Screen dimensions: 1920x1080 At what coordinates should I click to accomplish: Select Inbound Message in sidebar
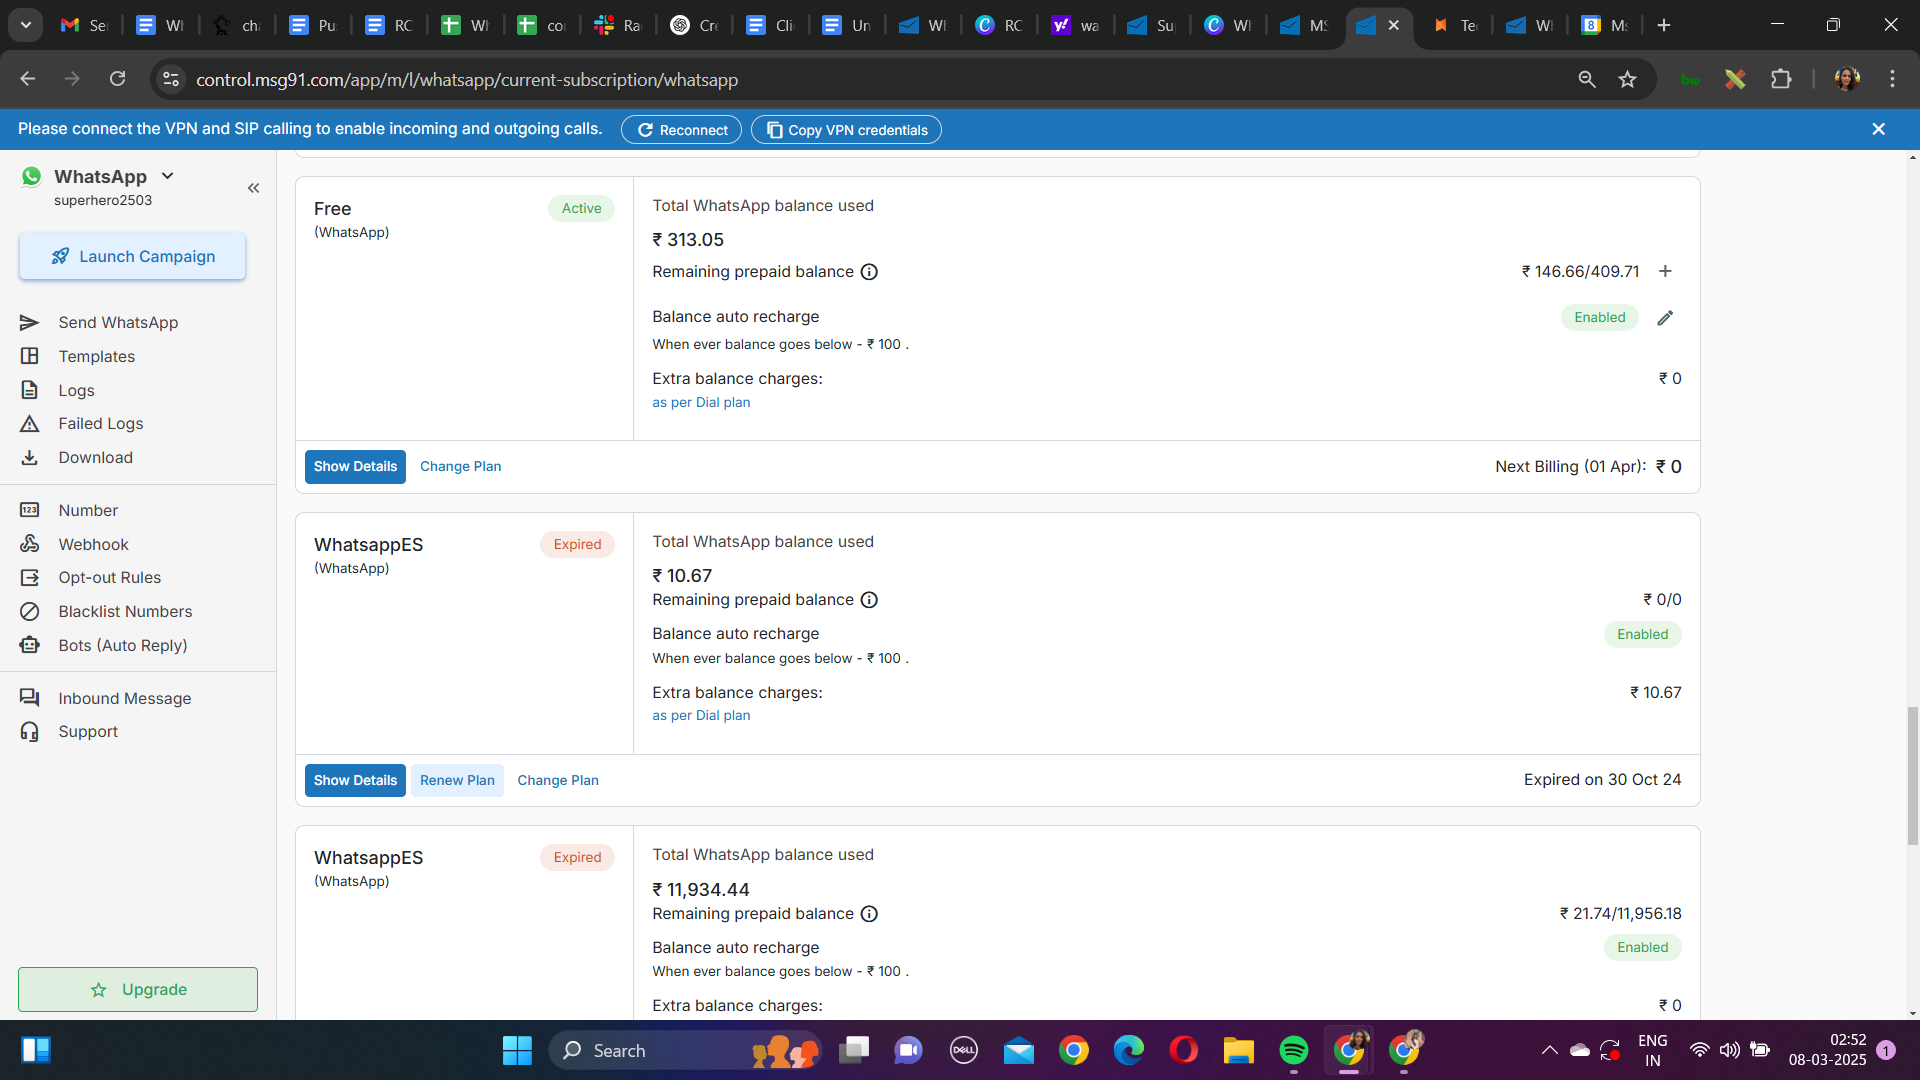click(x=124, y=698)
